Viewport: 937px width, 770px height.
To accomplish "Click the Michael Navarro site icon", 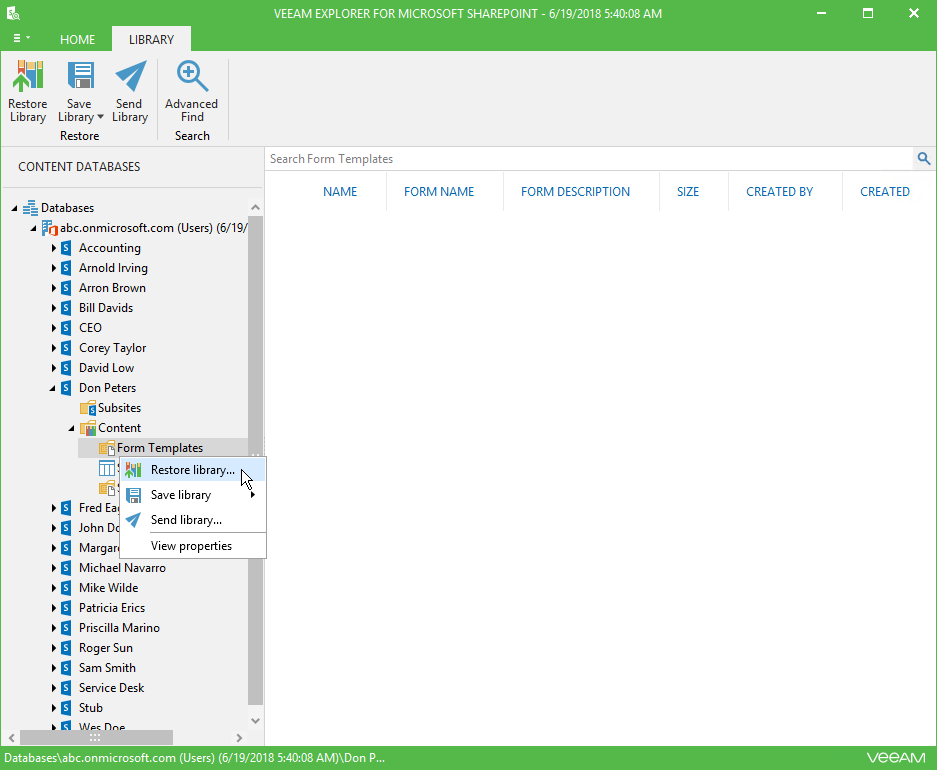I will [66, 568].
